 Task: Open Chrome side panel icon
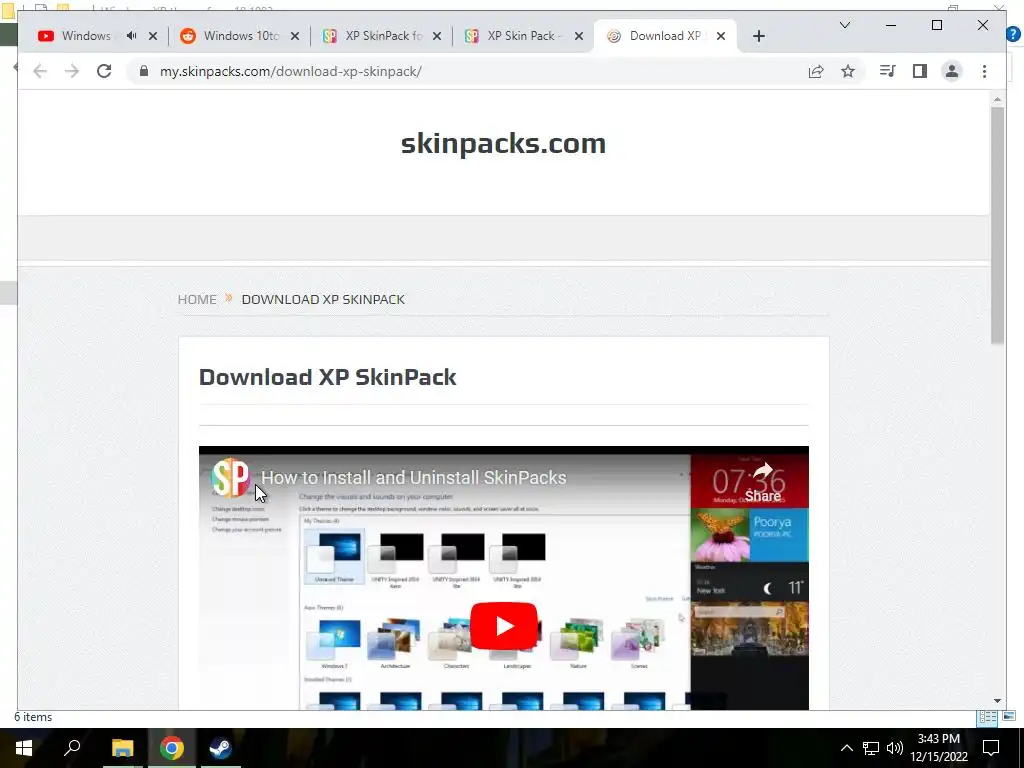(920, 71)
